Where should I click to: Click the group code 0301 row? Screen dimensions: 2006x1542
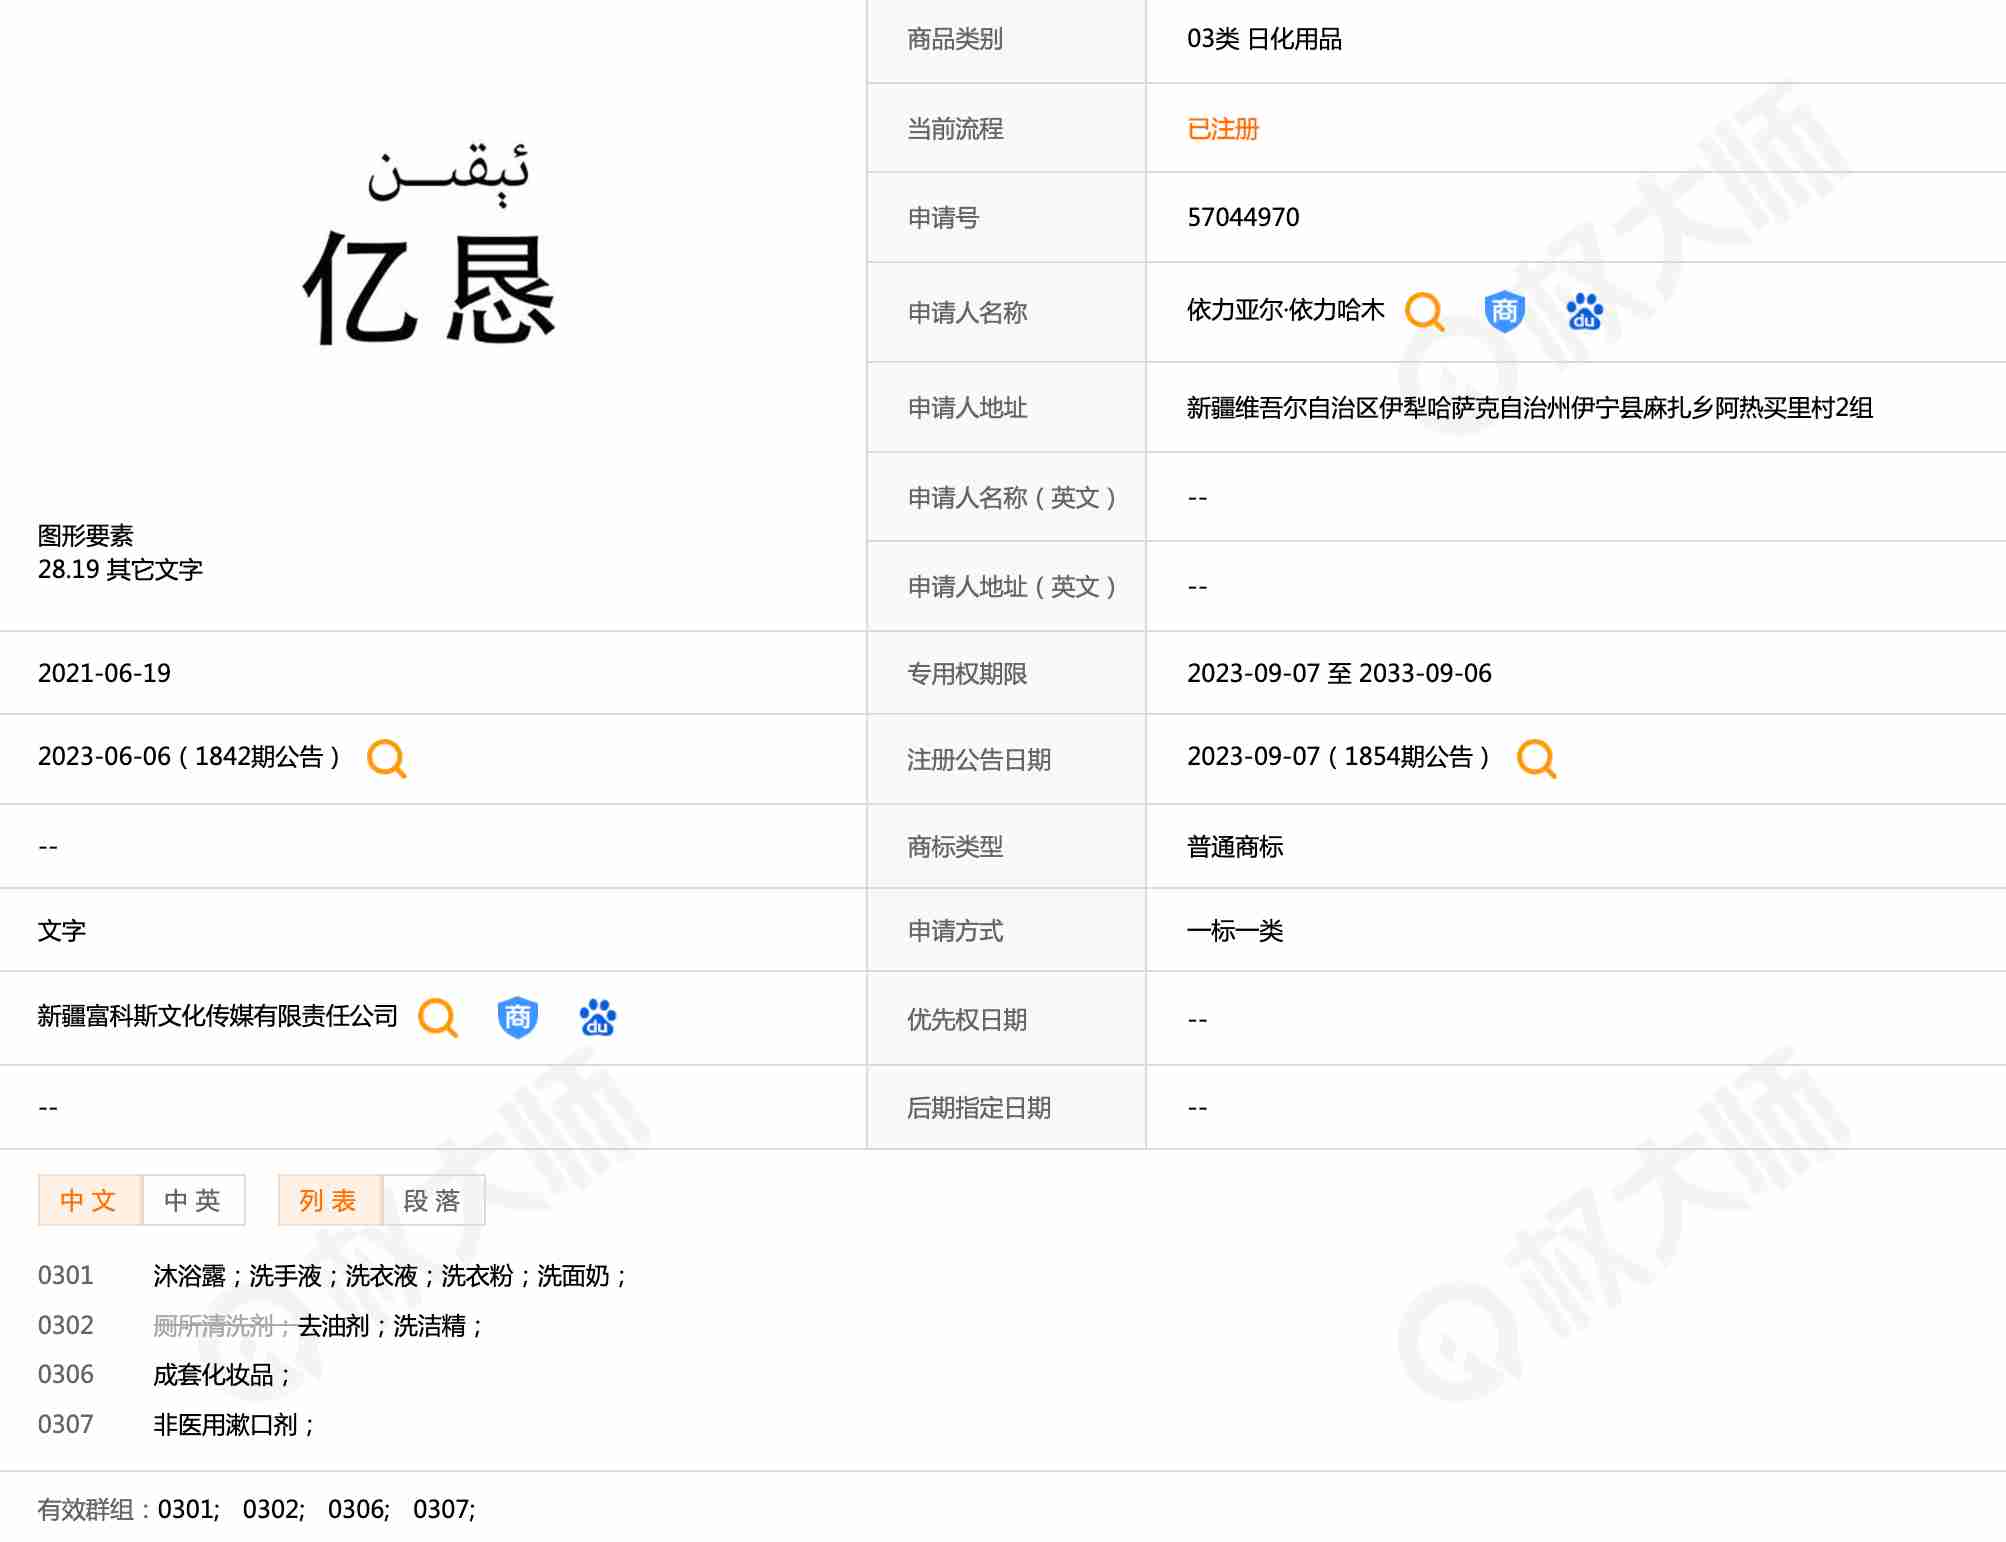[x=66, y=1276]
